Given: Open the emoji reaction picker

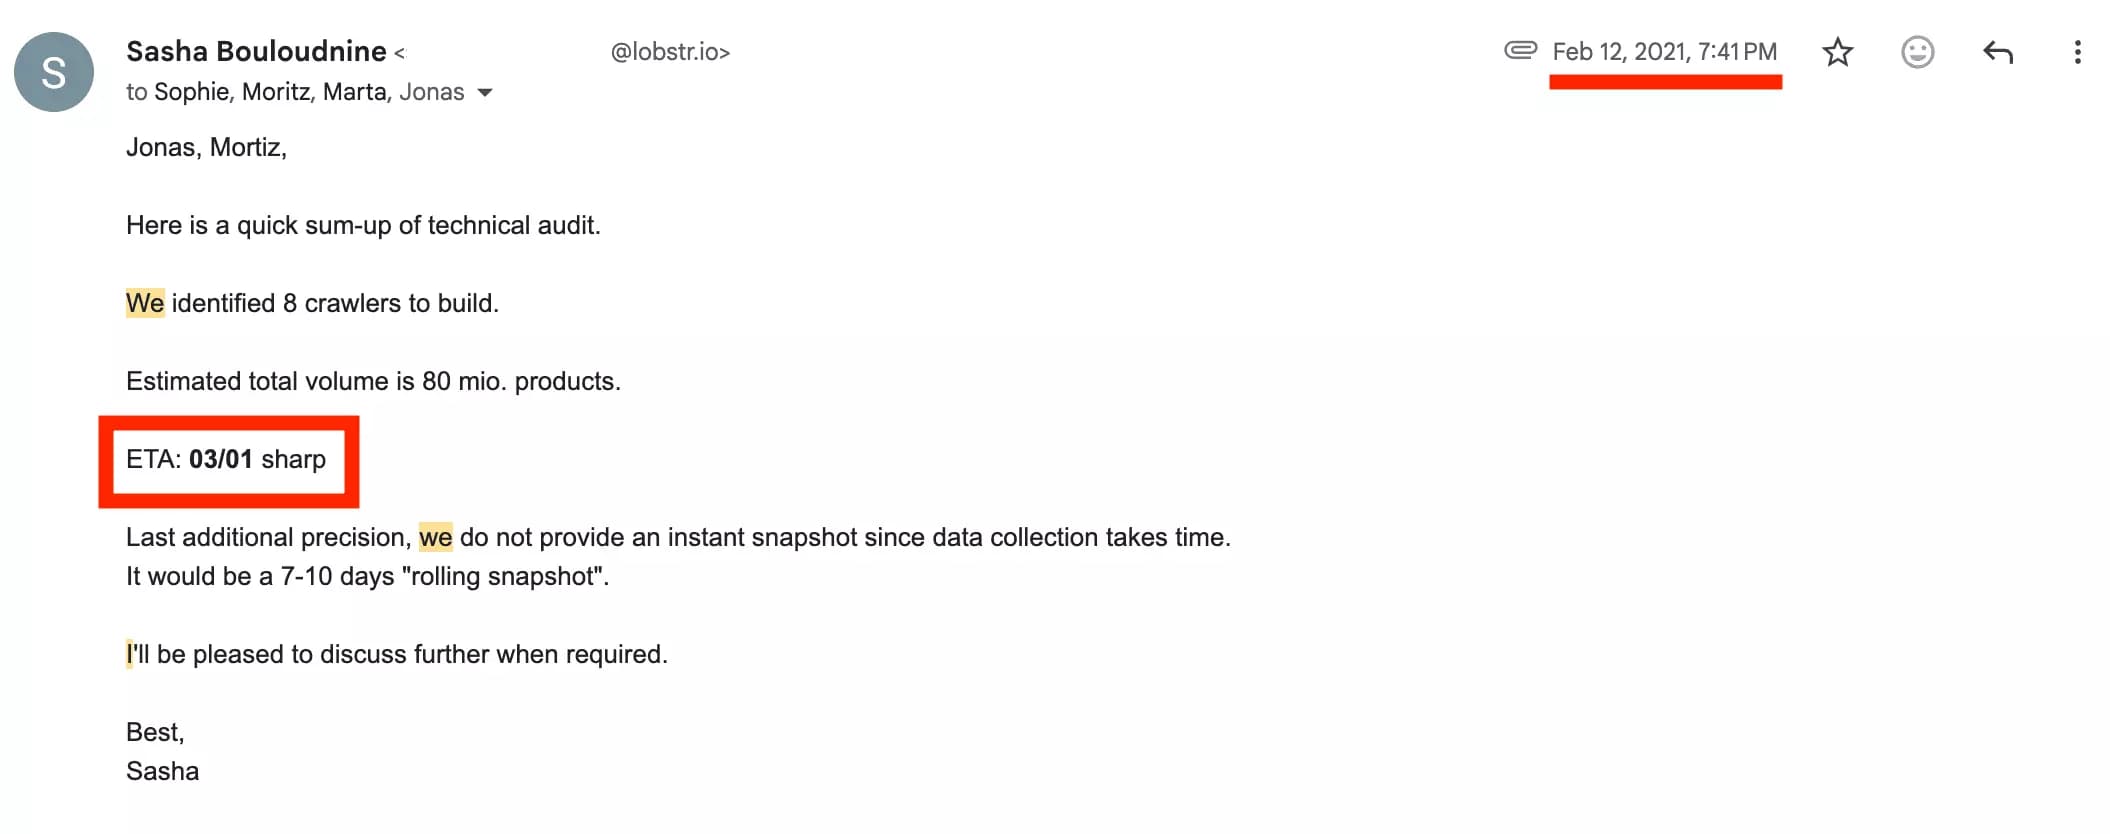Looking at the screenshot, I should coord(1917,52).
